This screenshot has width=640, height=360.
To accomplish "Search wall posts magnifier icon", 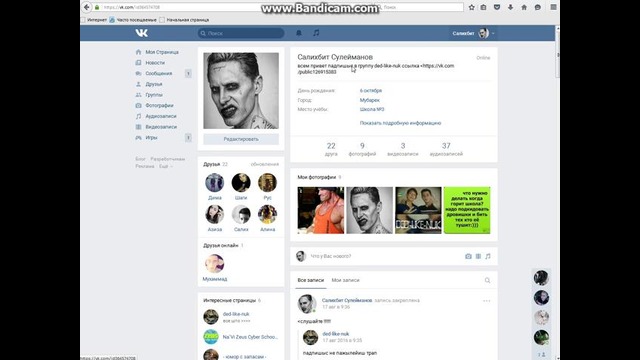I will pos(487,280).
